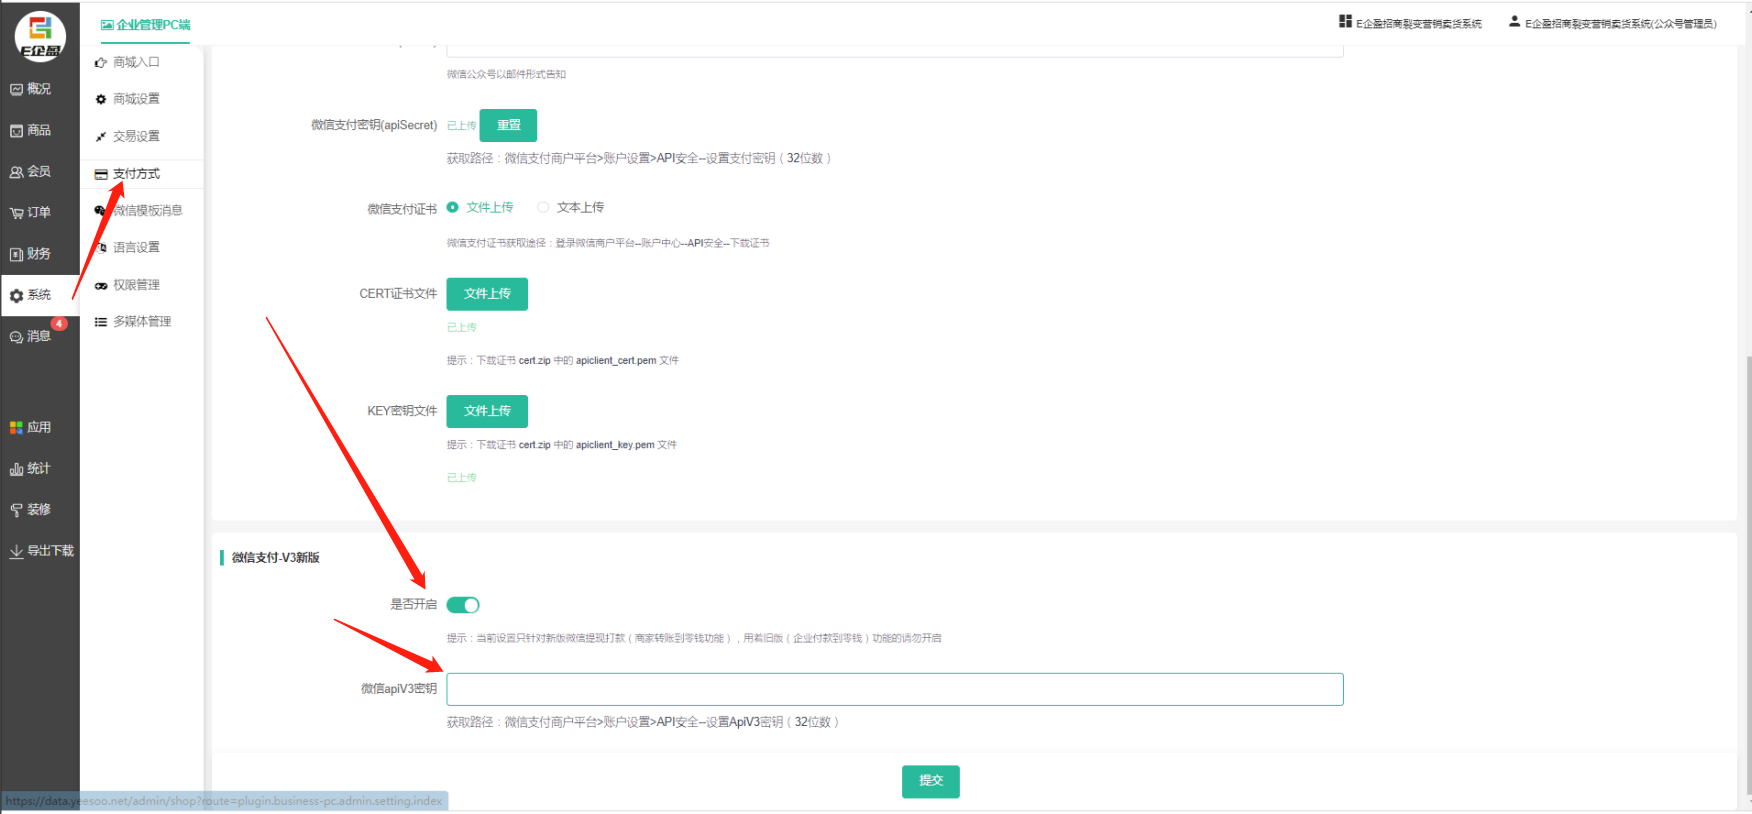Image resolution: width=1752 pixels, height=814 pixels.
Task: Click 重置 button for apiSecret
Action: (x=508, y=125)
